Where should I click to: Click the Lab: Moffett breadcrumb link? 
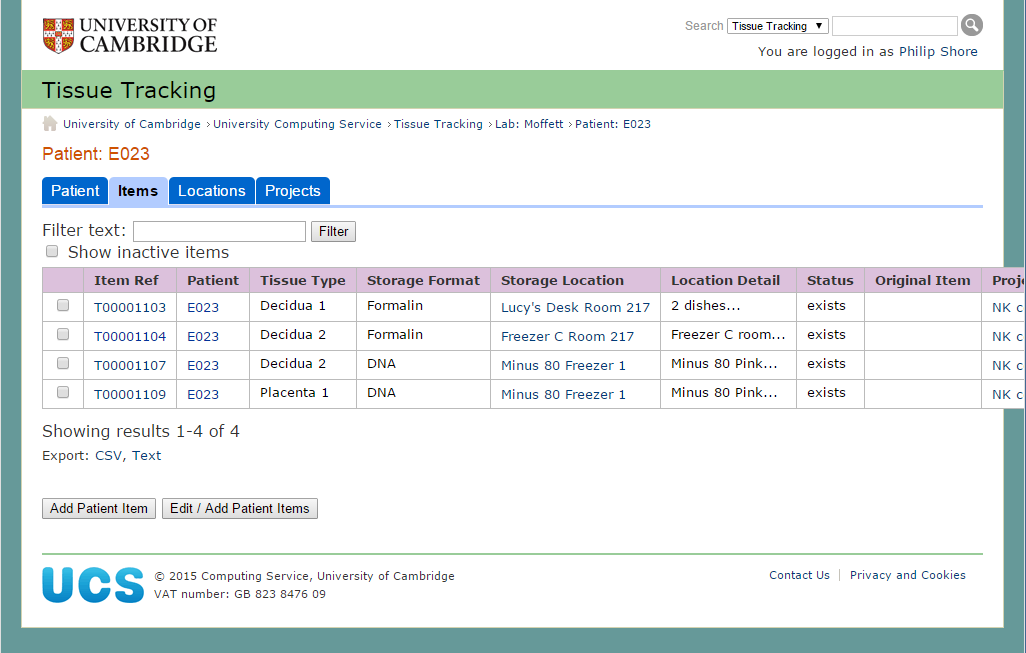(529, 124)
